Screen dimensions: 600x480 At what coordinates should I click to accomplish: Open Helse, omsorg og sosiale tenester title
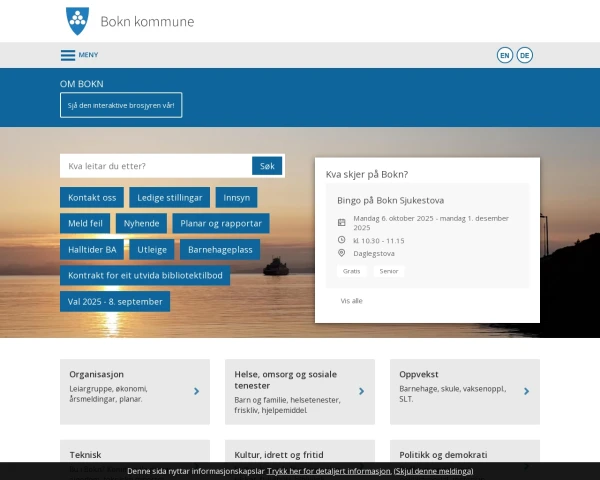tap(285, 380)
